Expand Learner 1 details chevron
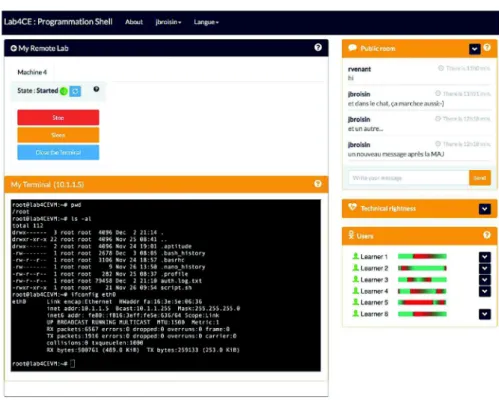The height and width of the screenshot is (400, 499). [485, 257]
